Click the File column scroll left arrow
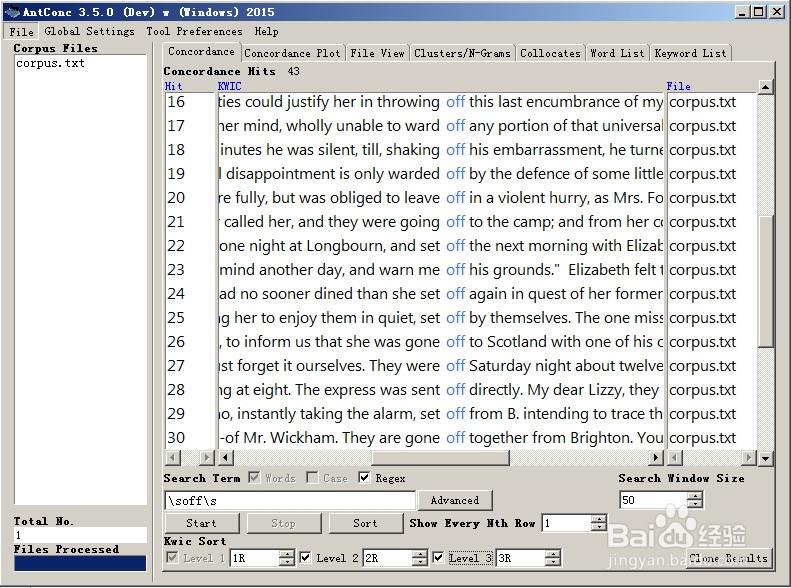The height and width of the screenshot is (588, 791). 675,458
